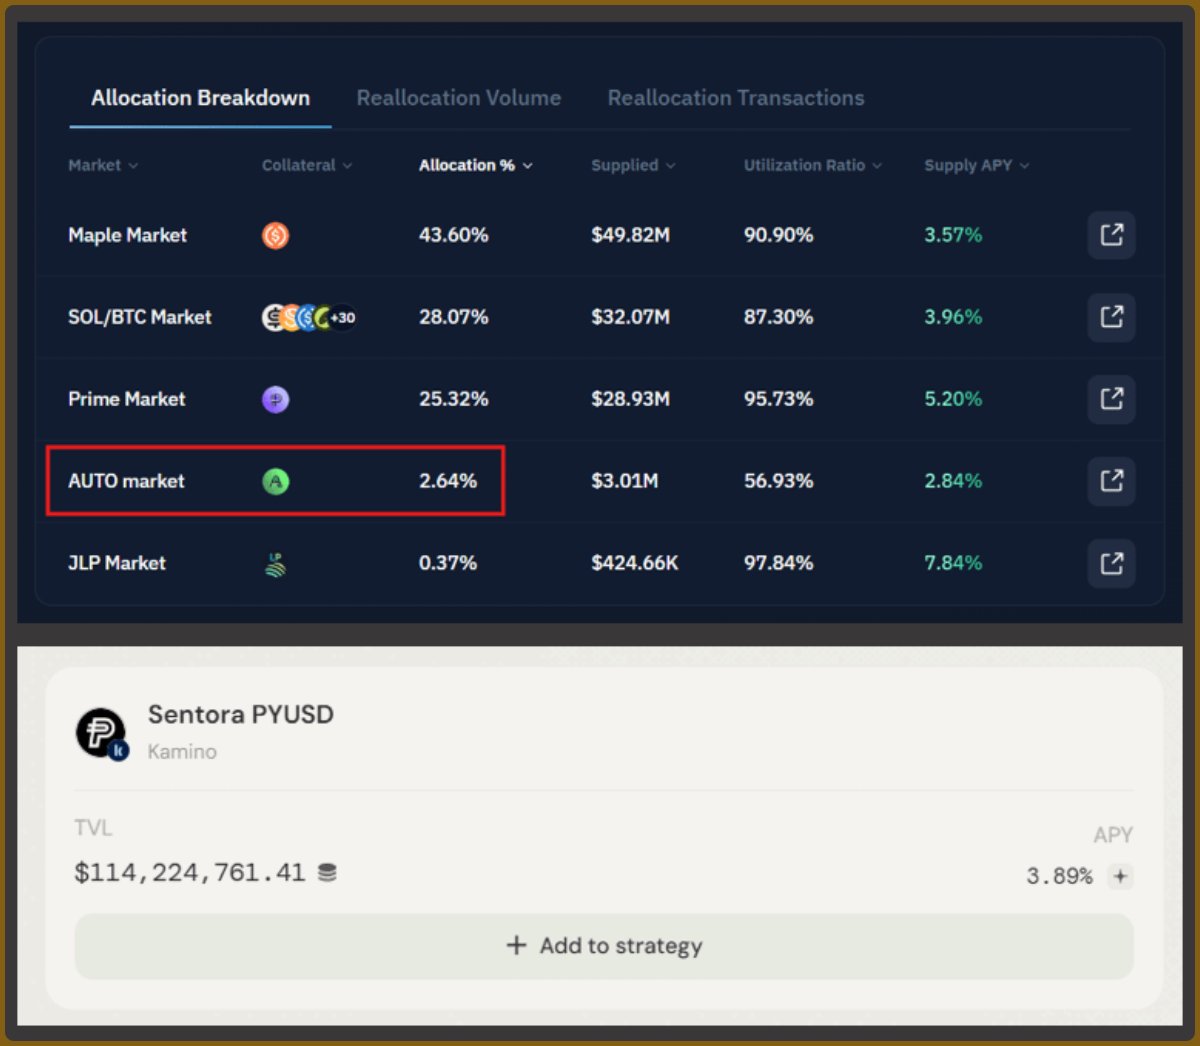Switch to Reallocation Volume tab
Image resolution: width=1200 pixels, height=1046 pixels.
coord(459,98)
